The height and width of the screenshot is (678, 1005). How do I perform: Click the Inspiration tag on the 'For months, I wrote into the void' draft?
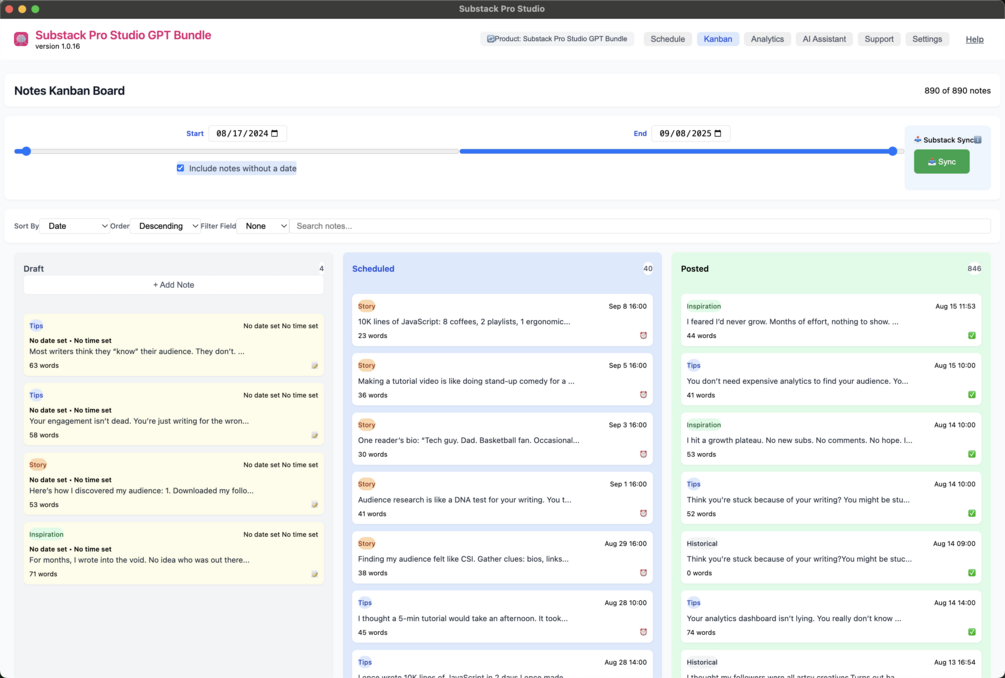46,534
